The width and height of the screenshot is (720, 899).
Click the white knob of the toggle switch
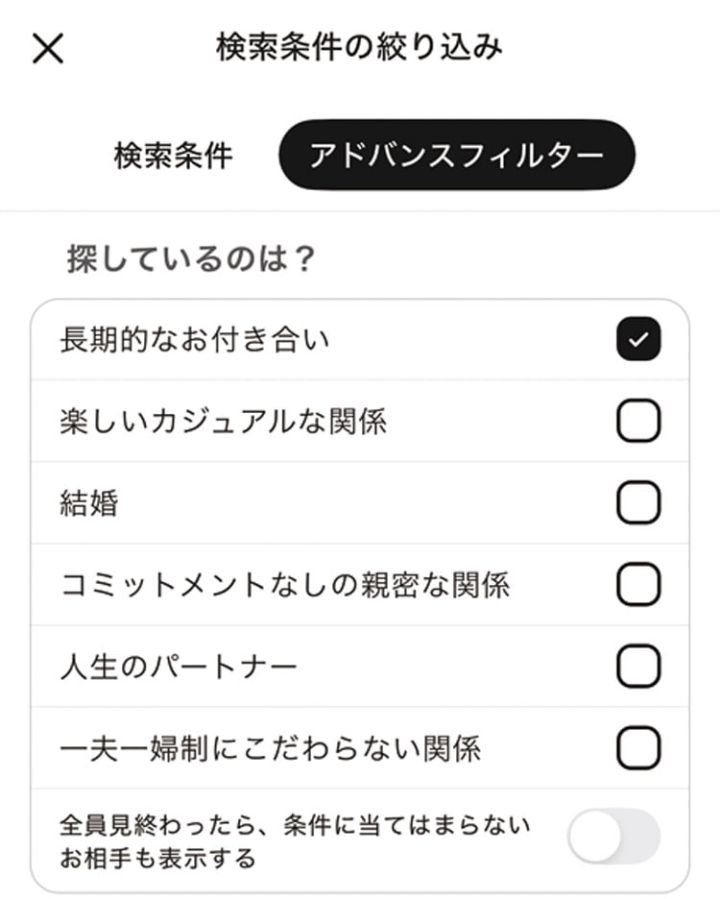point(596,836)
